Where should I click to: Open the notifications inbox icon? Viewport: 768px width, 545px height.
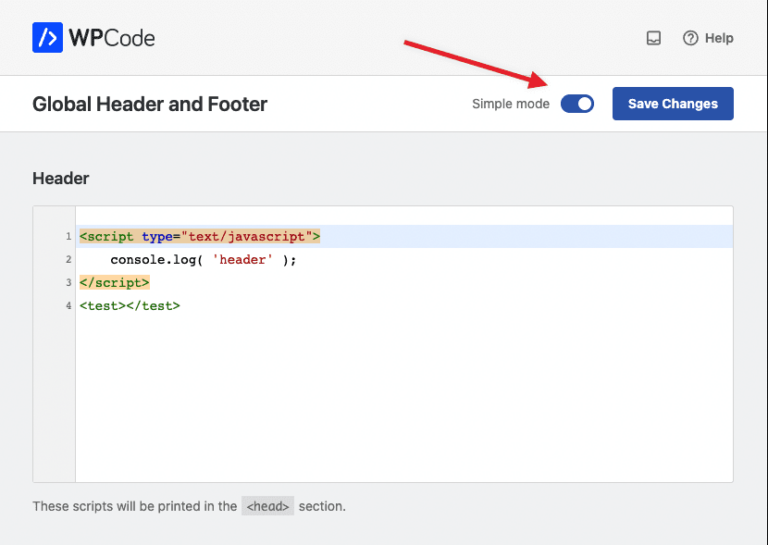653,38
